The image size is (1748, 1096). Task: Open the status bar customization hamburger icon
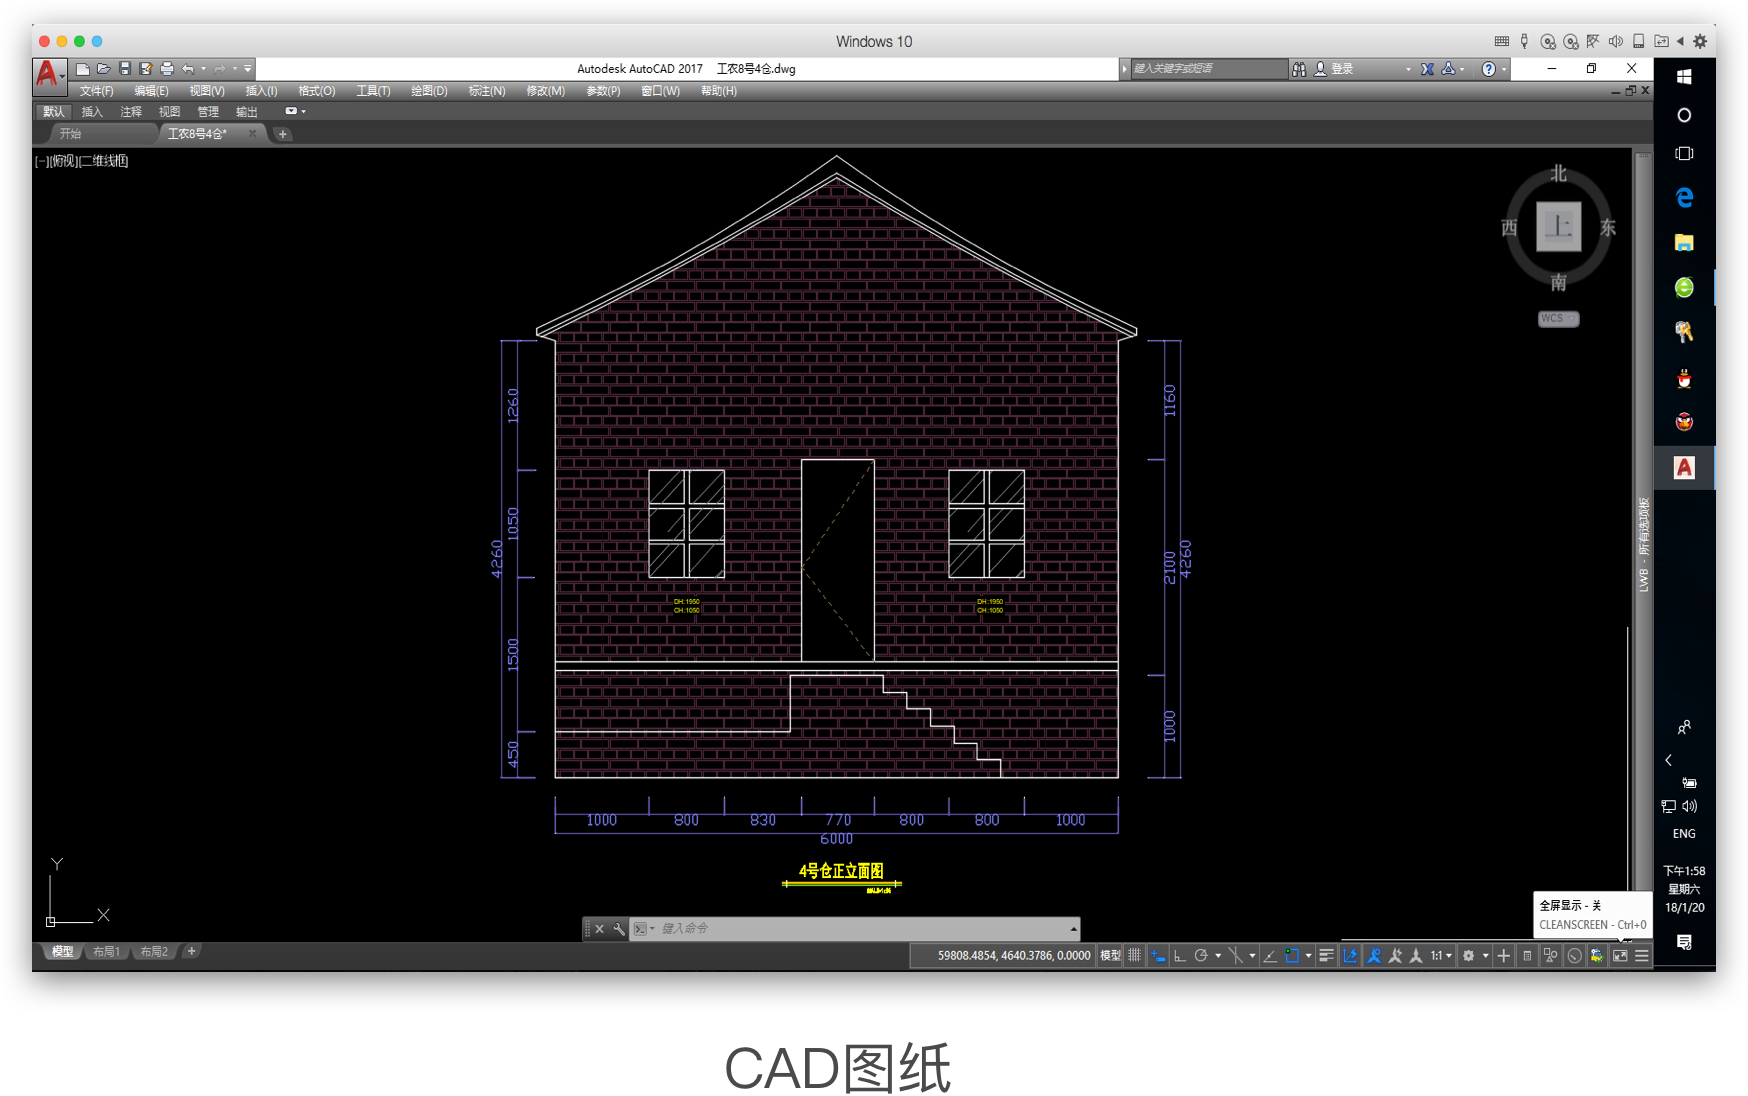click(1642, 956)
